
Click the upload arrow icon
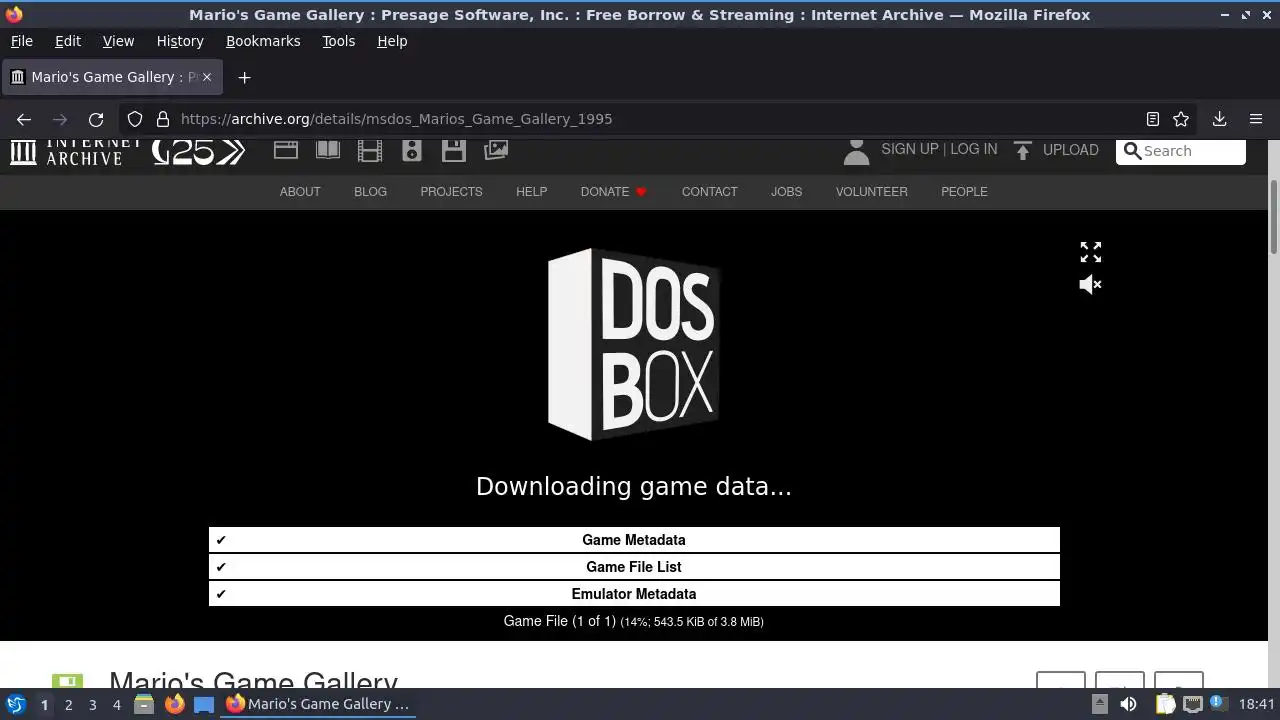click(1022, 150)
